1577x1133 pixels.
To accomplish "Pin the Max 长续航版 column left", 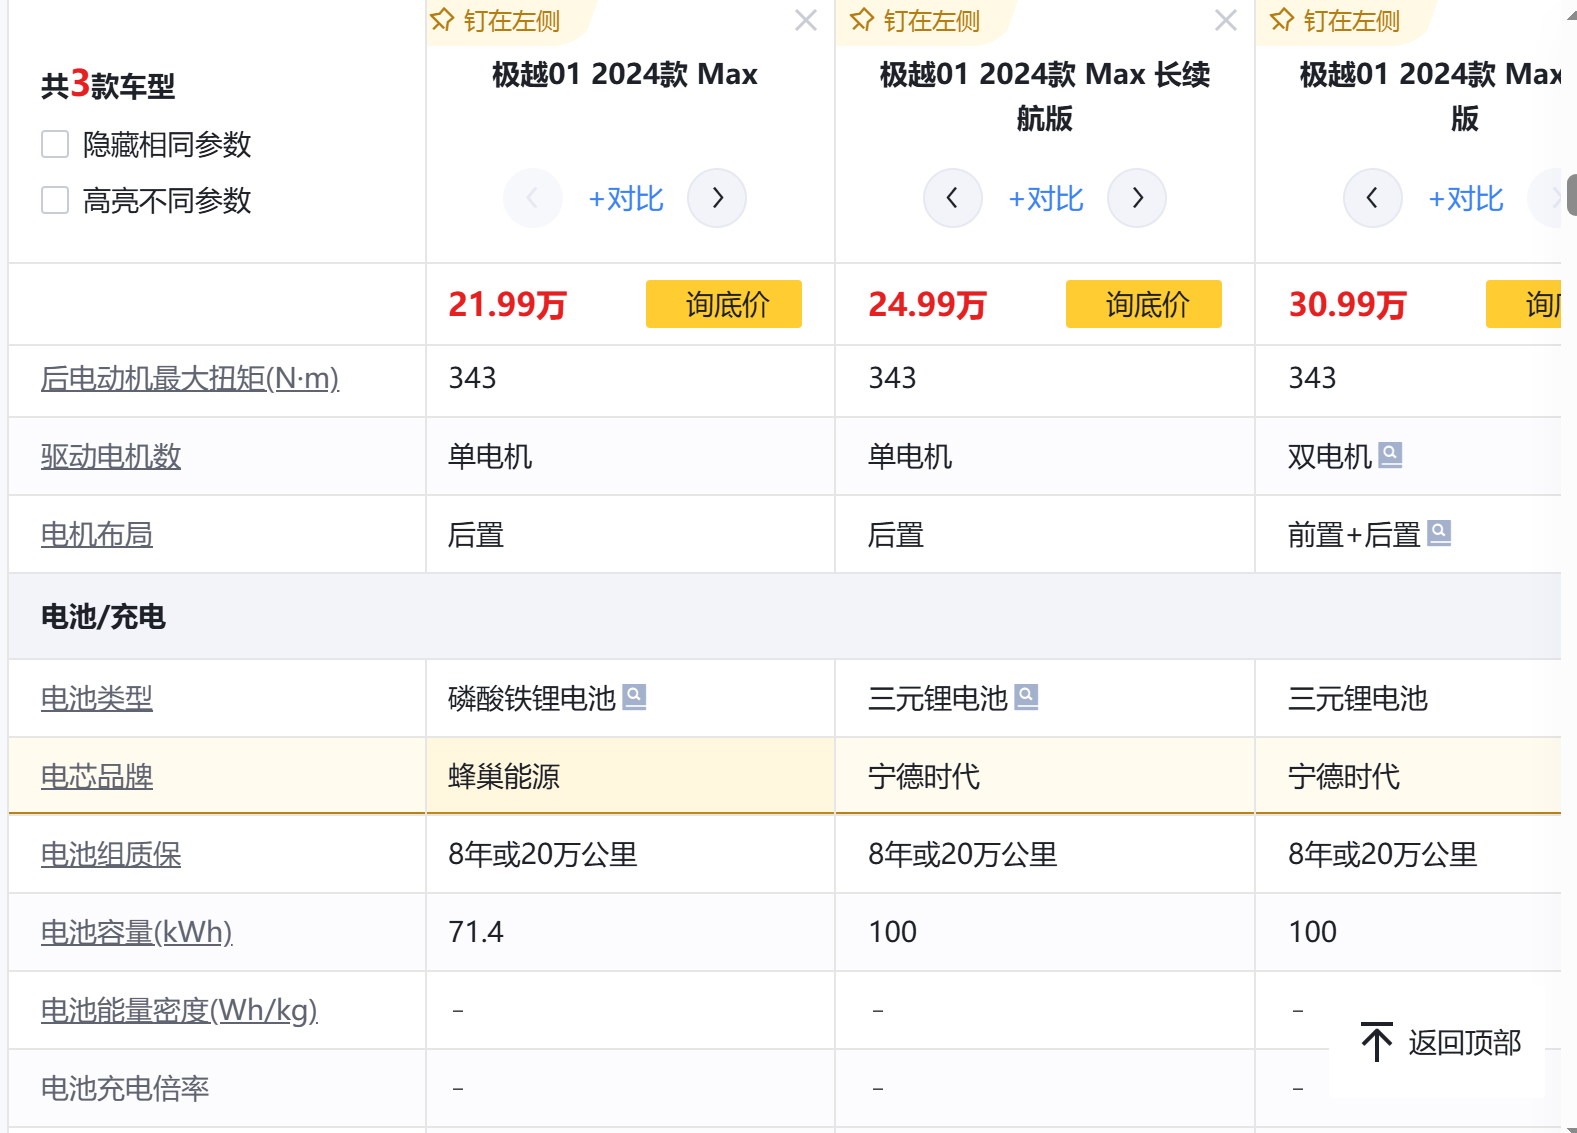I will coord(916,20).
